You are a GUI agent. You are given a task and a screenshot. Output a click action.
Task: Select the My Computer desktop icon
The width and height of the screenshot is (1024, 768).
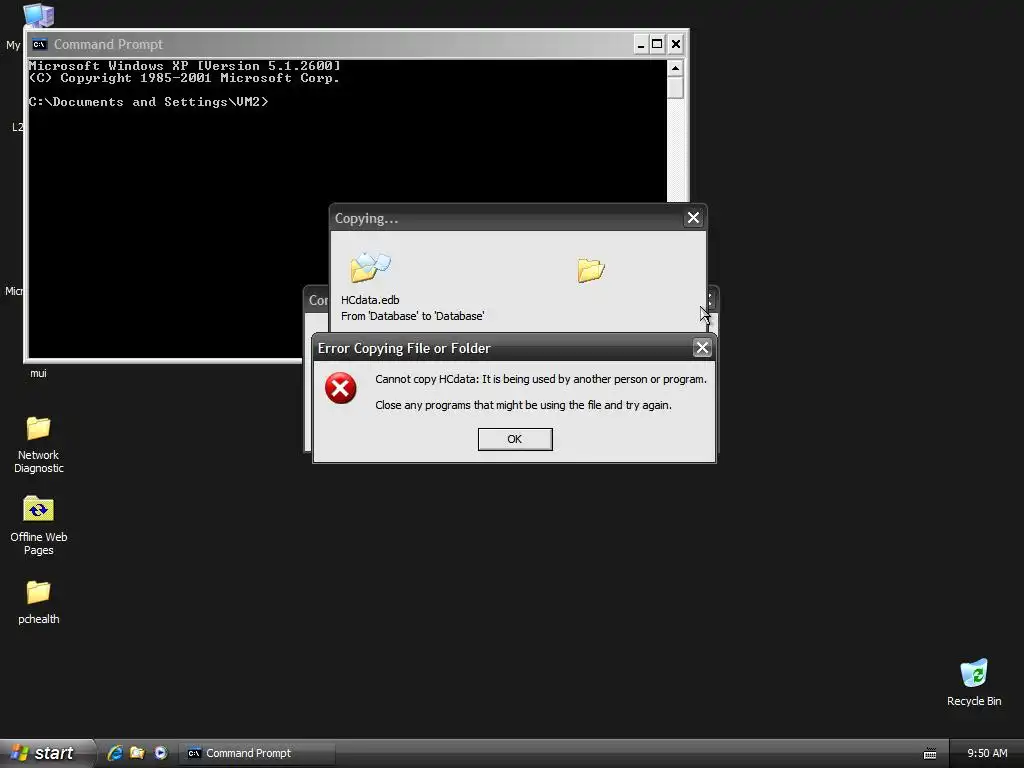[x=38, y=14]
